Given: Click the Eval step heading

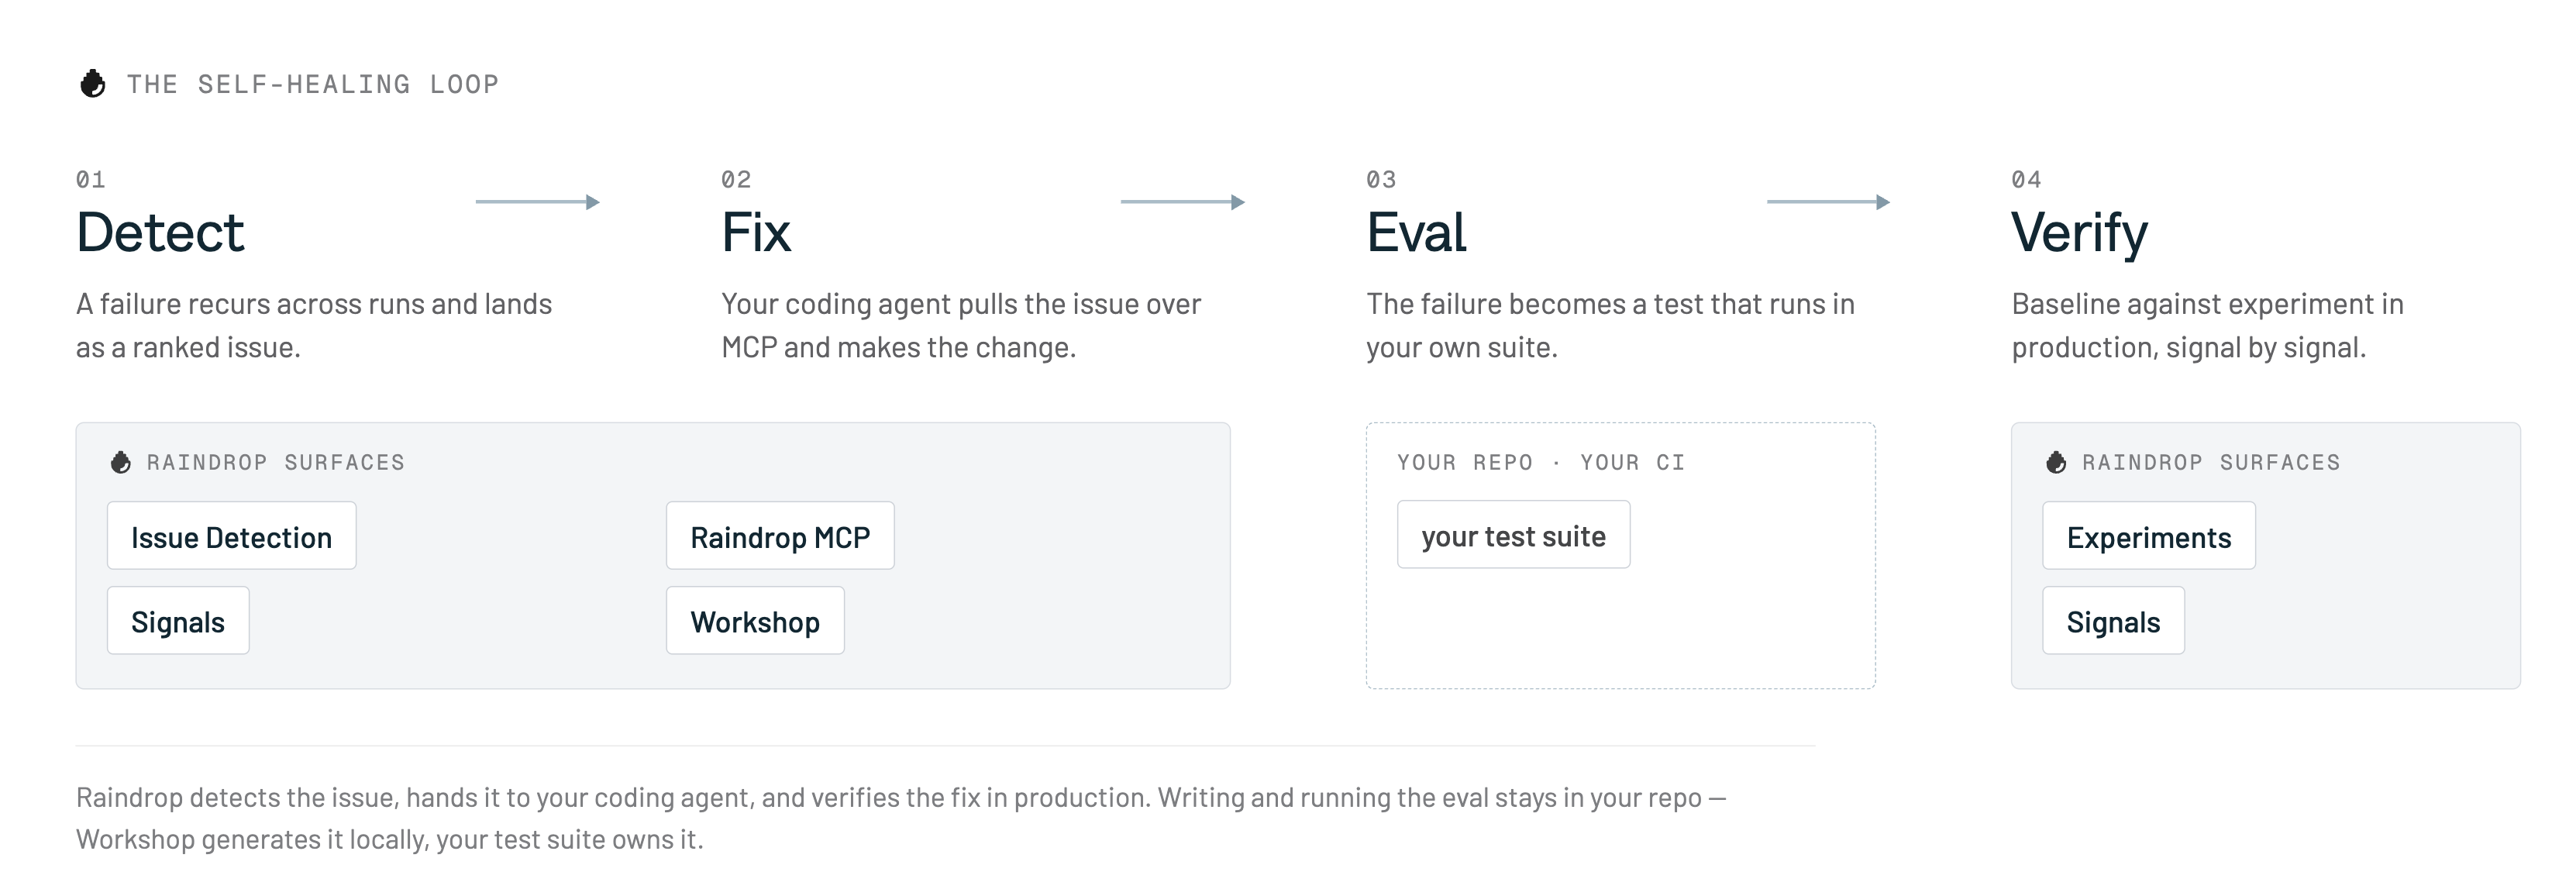Looking at the screenshot, I should (x=1416, y=233).
